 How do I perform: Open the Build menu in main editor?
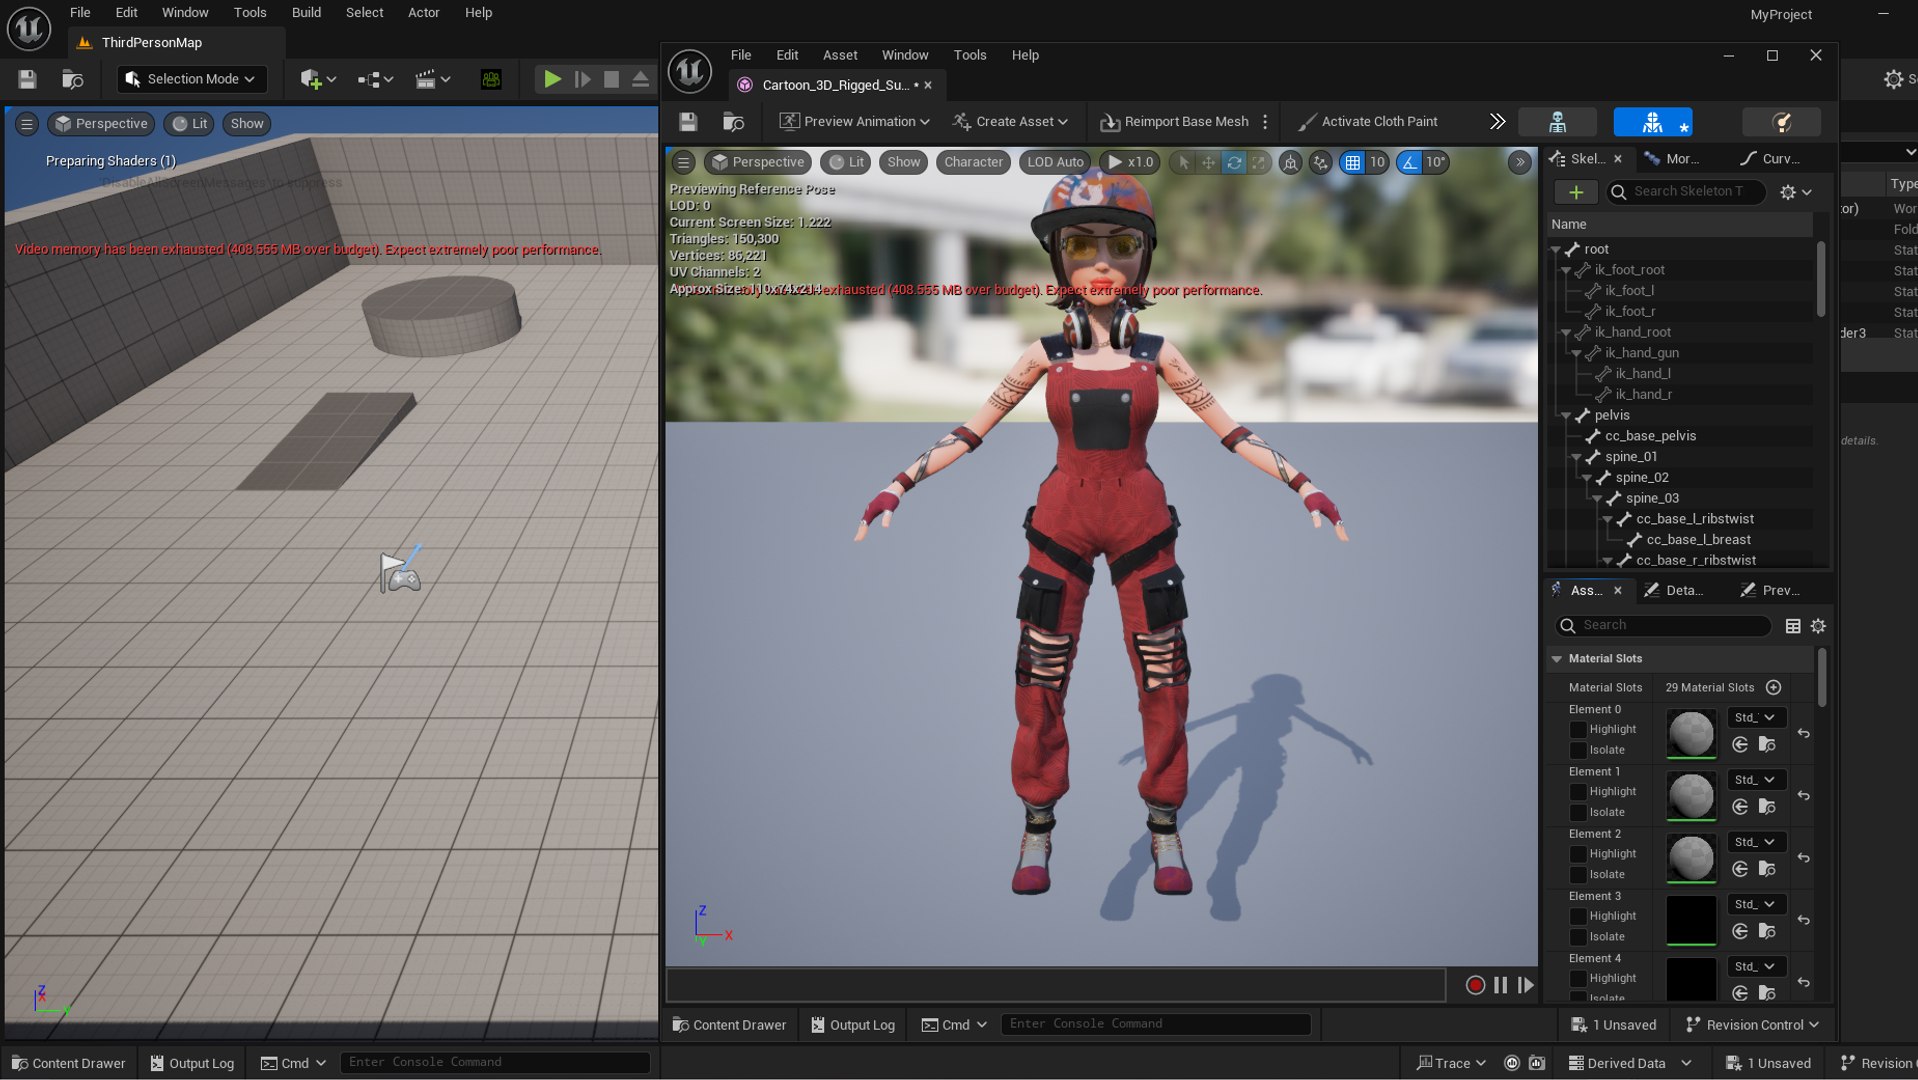point(306,13)
